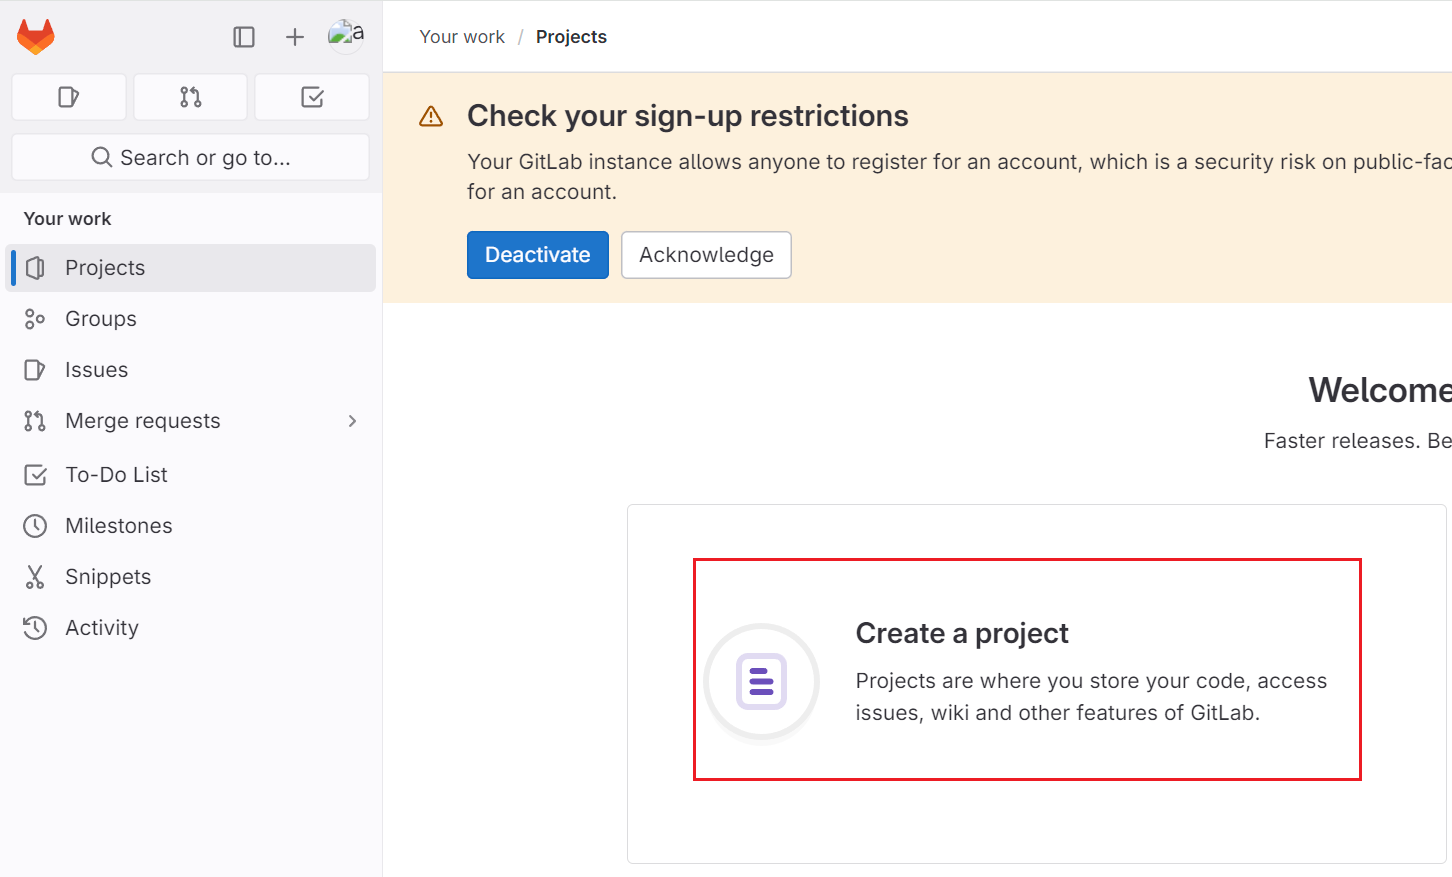Click the To-Do List checkmark icon
1452x877 pixels.
pyautogui.click(x=35, y=475)
